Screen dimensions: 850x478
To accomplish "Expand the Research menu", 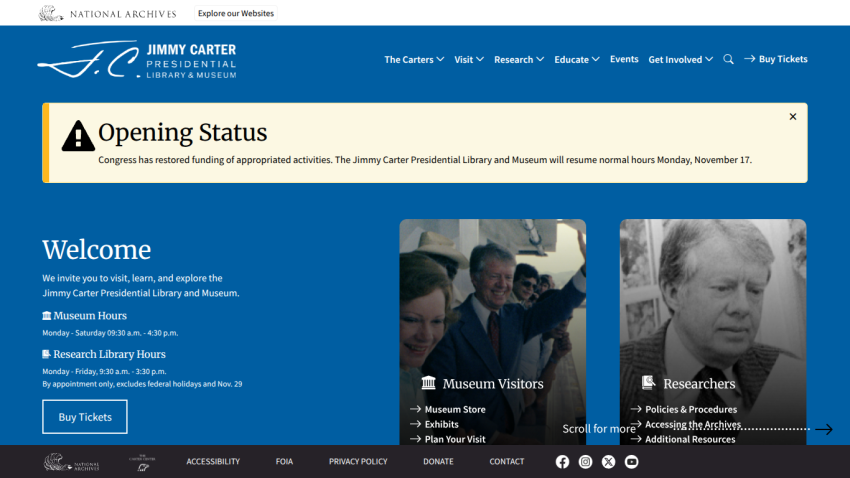I will click(x=519, y=60).
